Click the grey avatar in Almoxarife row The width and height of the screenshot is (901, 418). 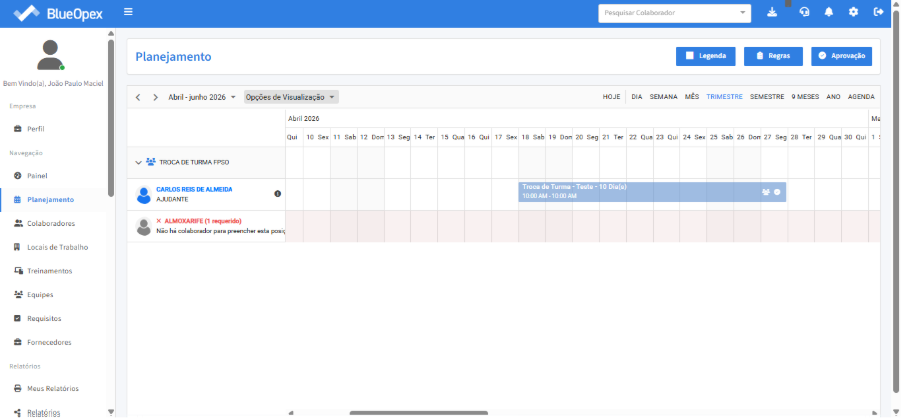(144, 227)
